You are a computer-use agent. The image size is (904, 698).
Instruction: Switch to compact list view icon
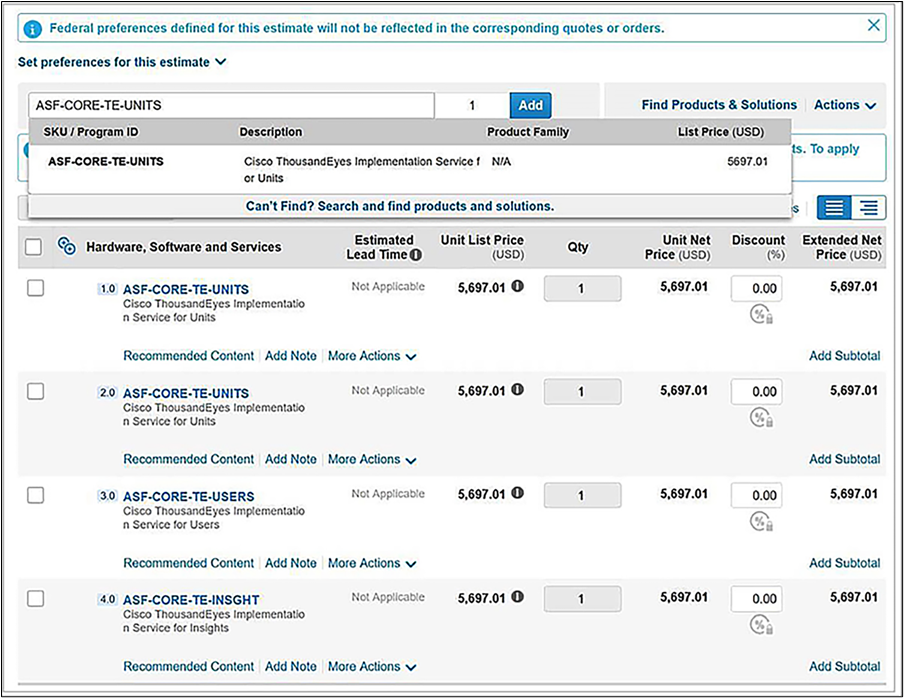(834, 207)
